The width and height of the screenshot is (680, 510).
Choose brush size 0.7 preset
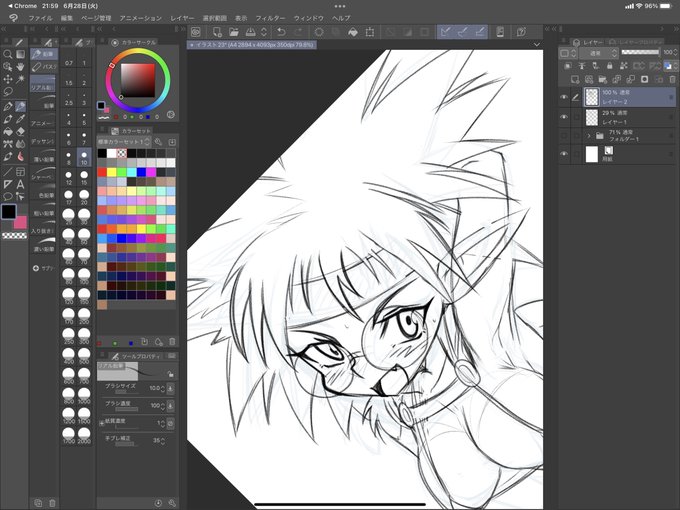click(x=69, y=59)
